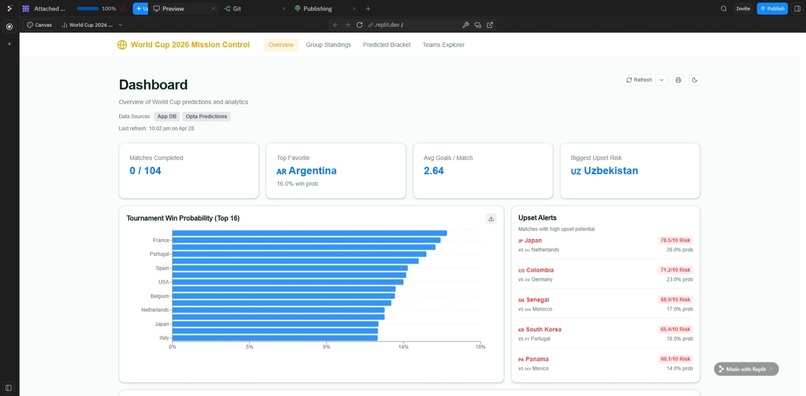Click the 65.4/10 Risk badge
This screenshot has height=396, width=806.
click(675, 330)
